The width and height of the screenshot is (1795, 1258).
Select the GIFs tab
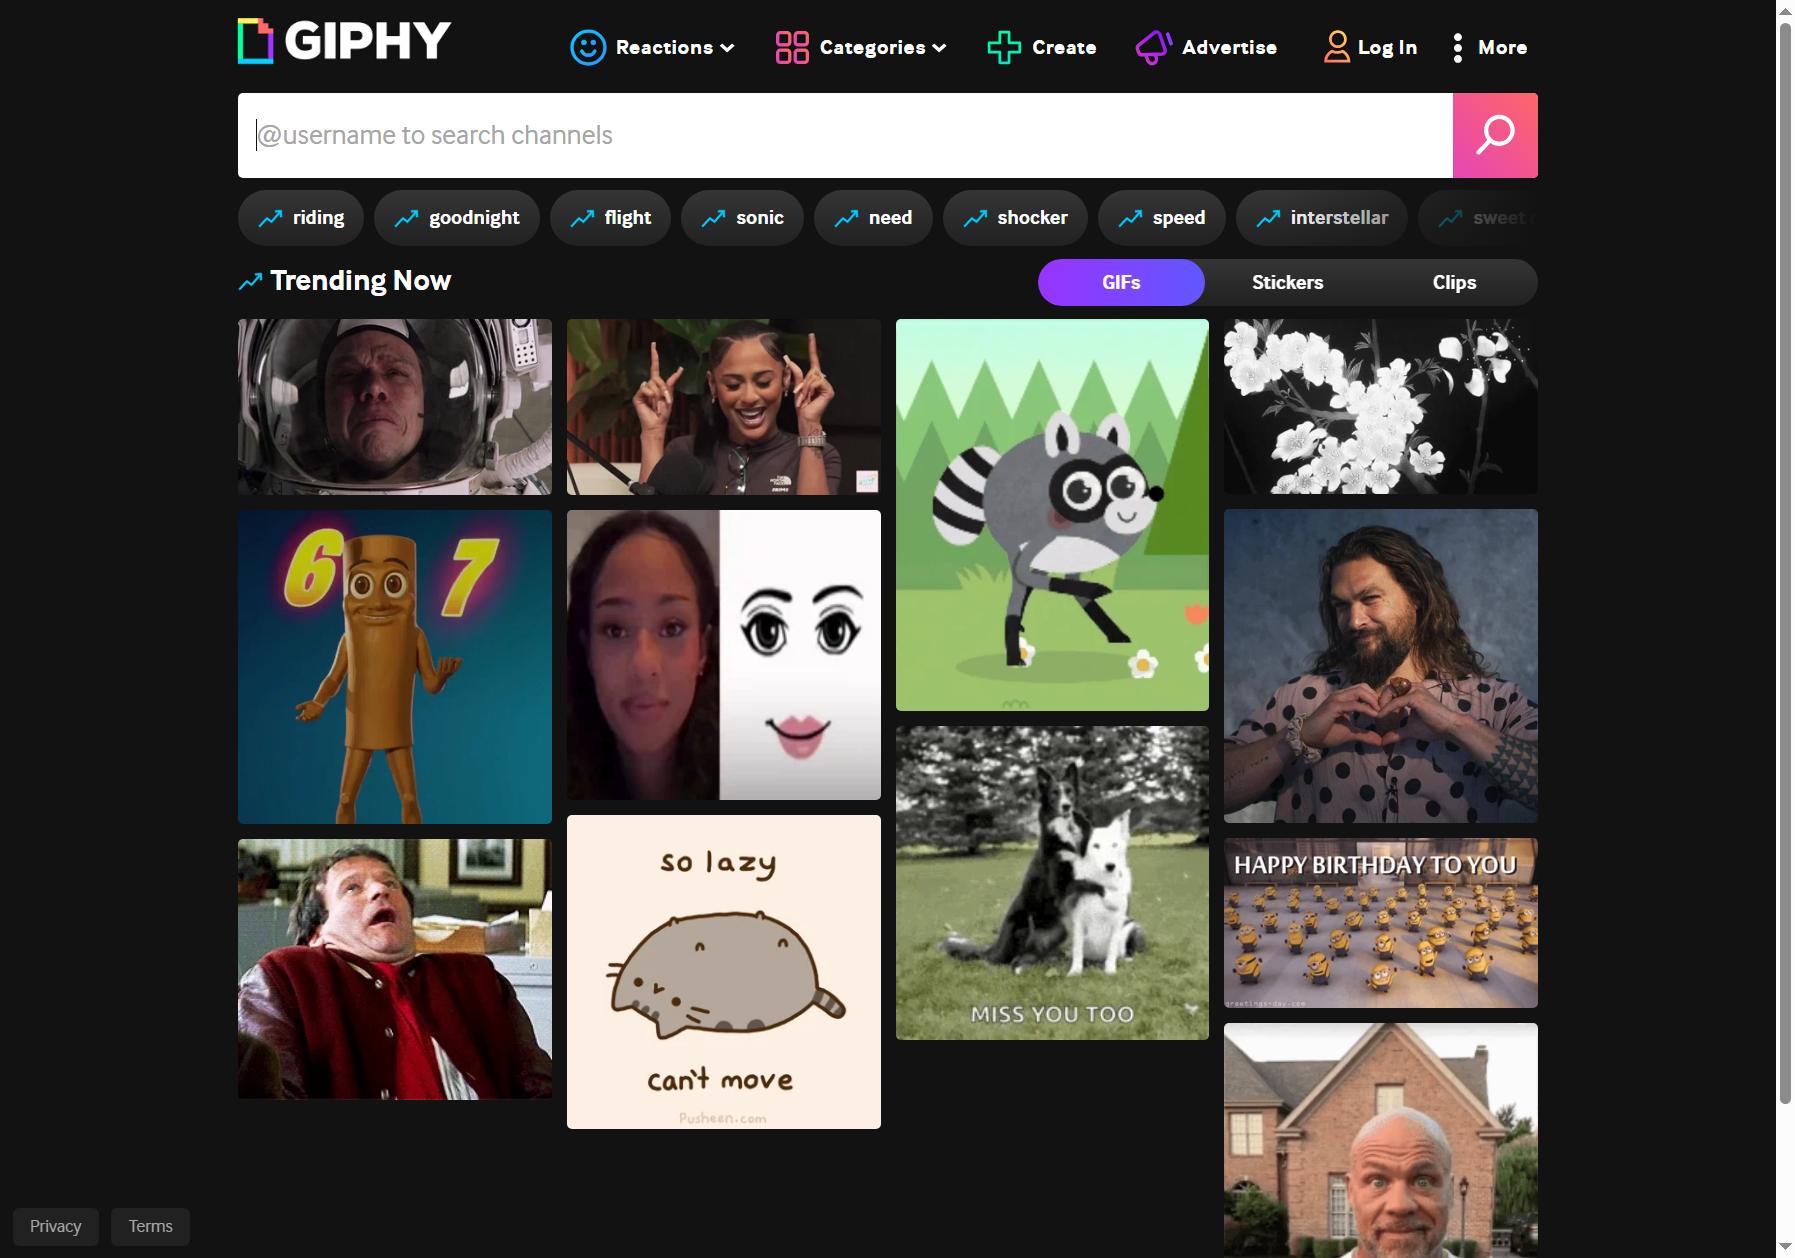click(x=1121, y=282)
